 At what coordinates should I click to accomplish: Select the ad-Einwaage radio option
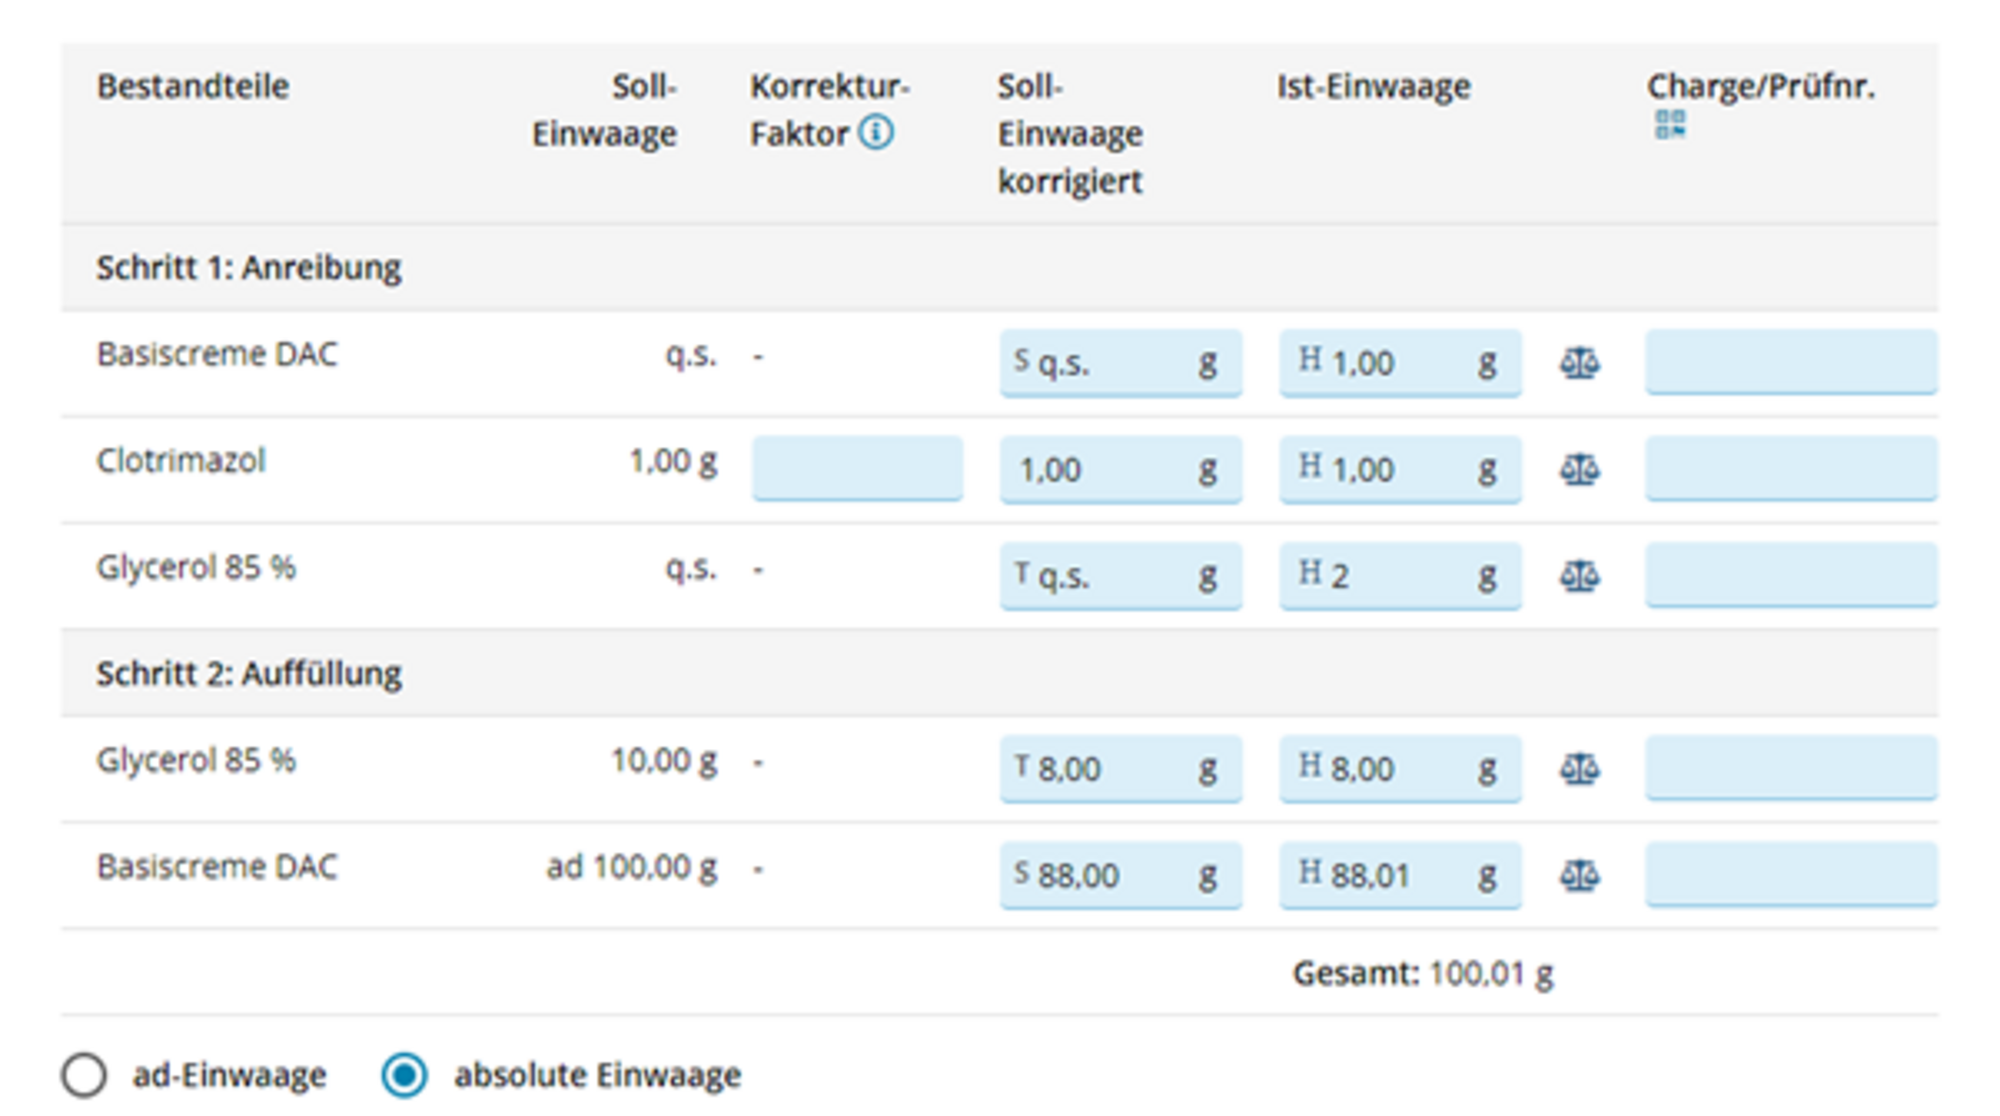(x=84, y=1075)
